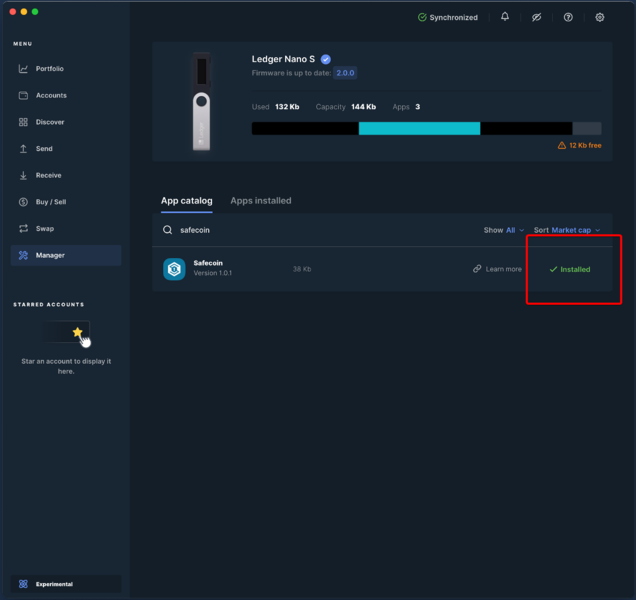Click the Send upload-arrow icon
Screen dimensions: 636x600
click(23, 149)
